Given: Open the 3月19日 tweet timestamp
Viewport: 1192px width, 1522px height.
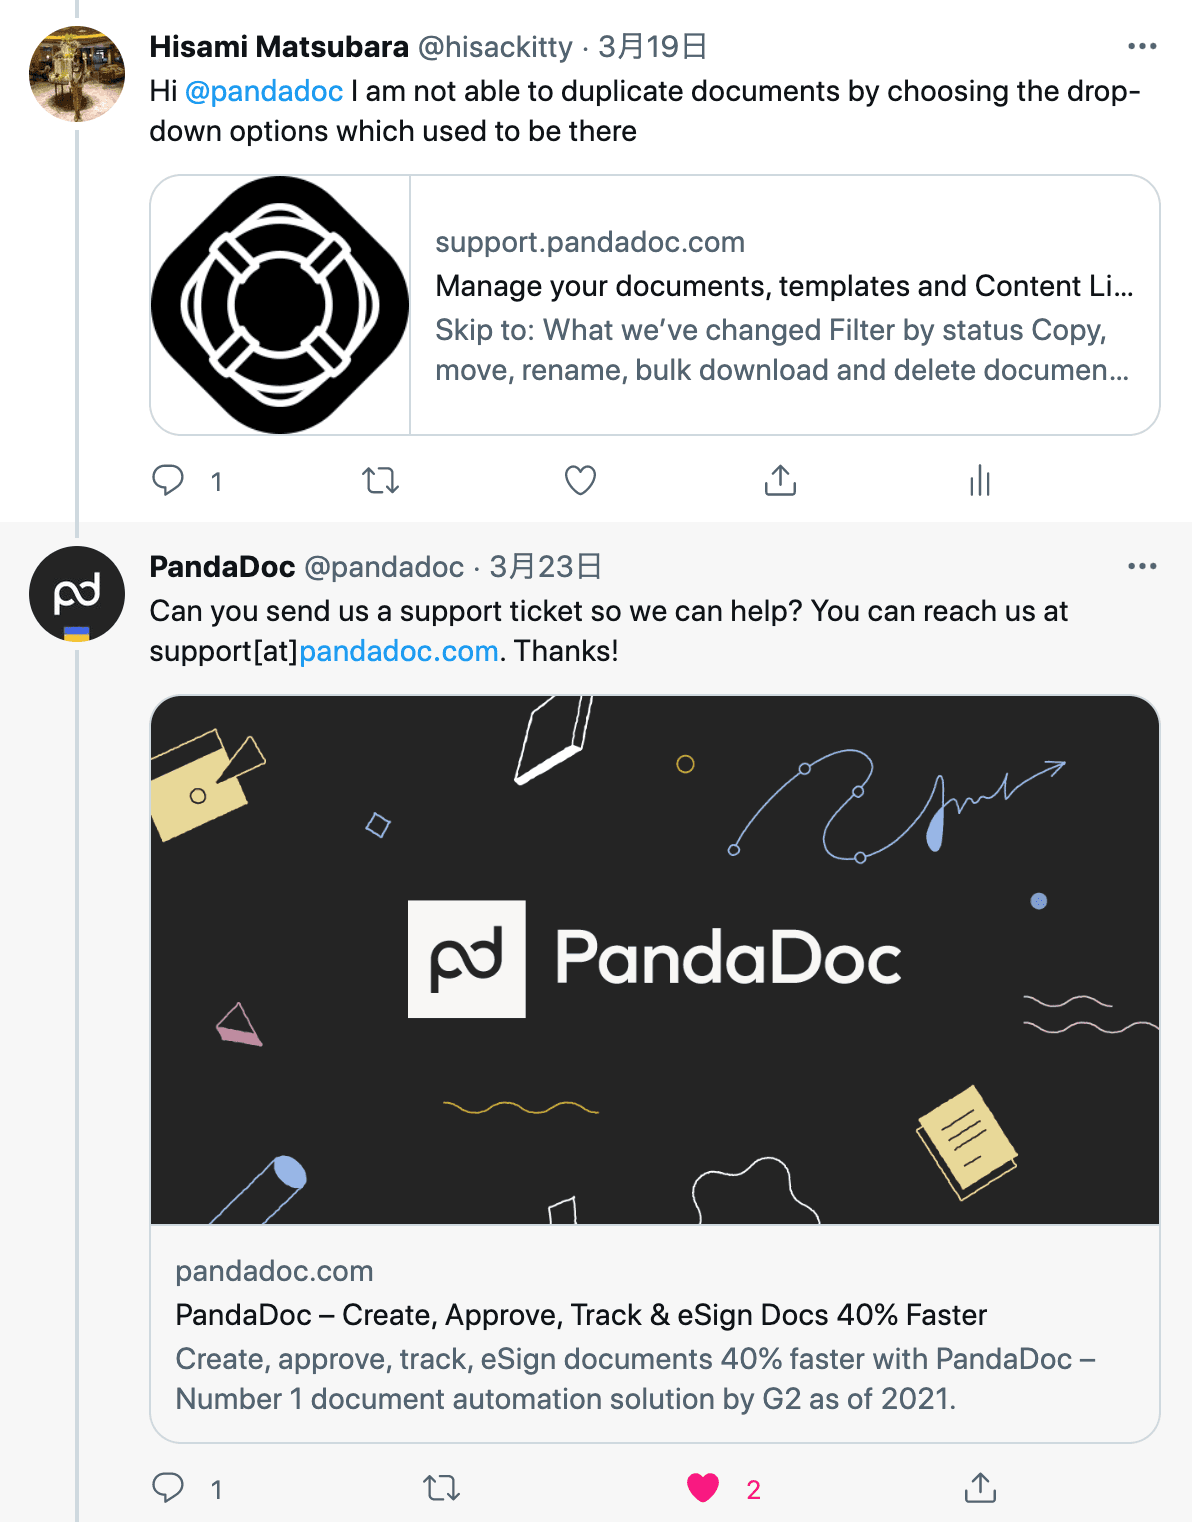Looking at the screenshot, I should (x=652, y=47).
